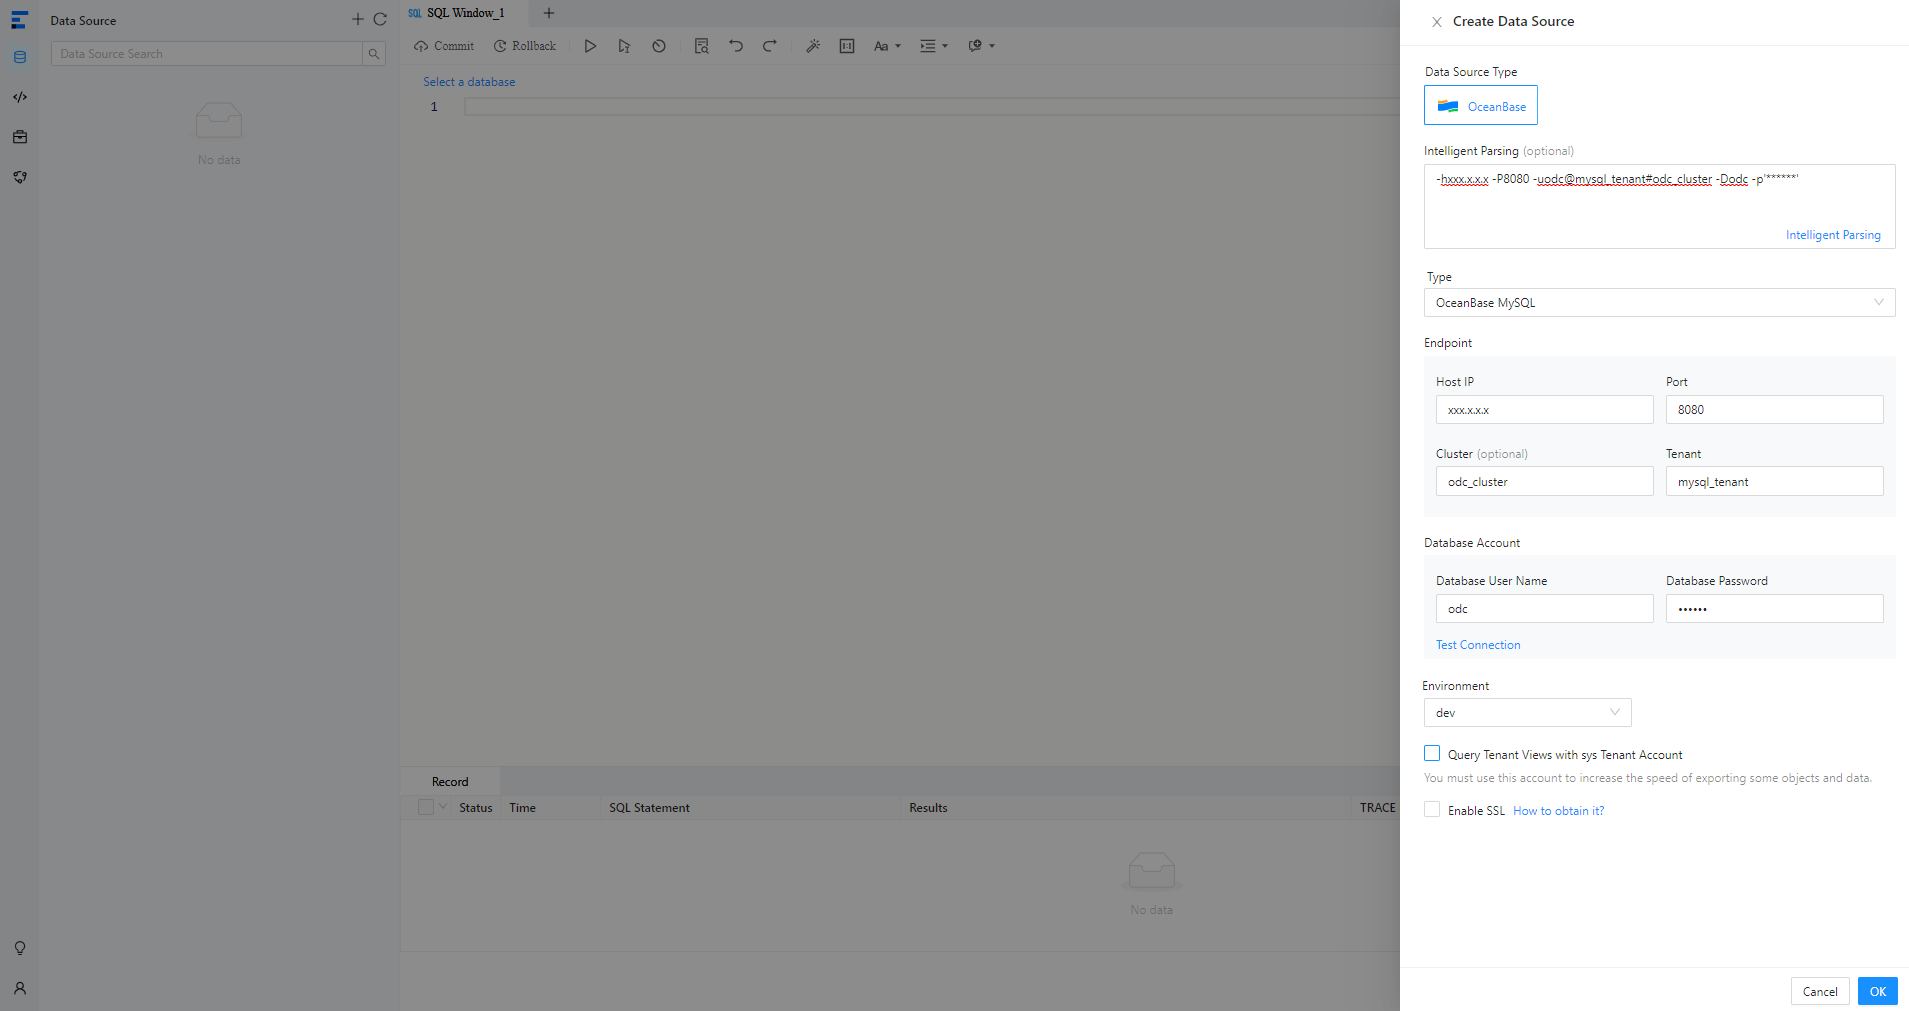Refresh the Data Source list
Viewport: 1909px width, 1011px height.
pyautogui.click(x=380, y=20)
